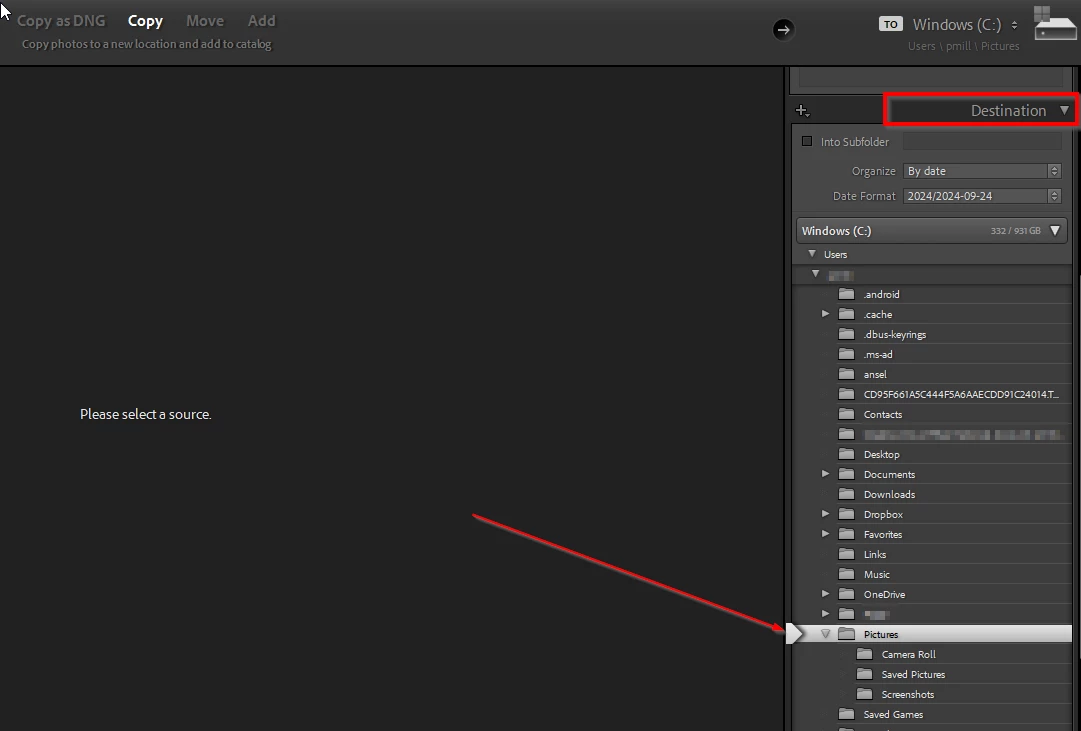Click the Links folder icon
Viewport: 1081px width, 731px height.
847,554
